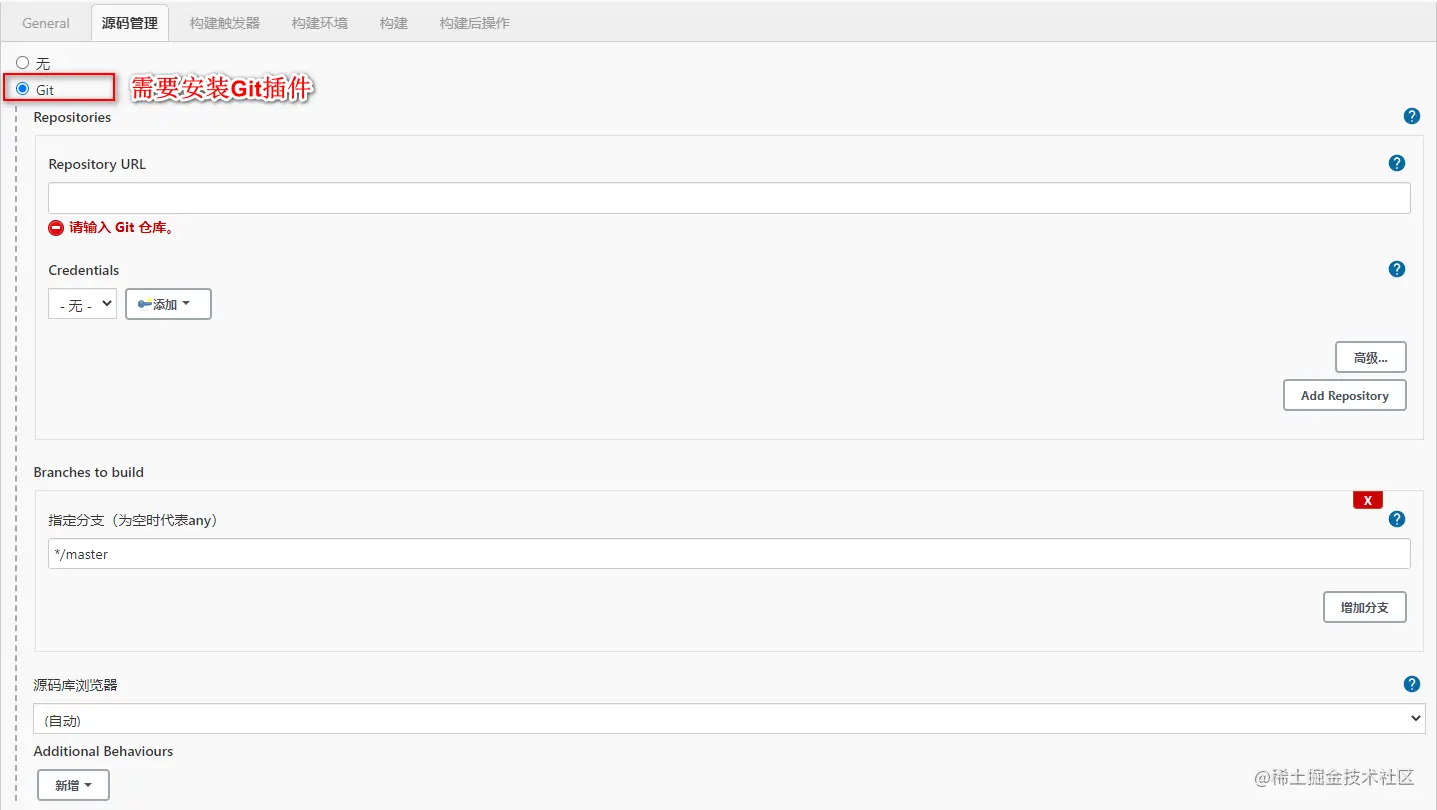The width and height of the screenshot is (1437, 810).
Task: Expand the 添加 credentials dropdown button
Action: 168,304
